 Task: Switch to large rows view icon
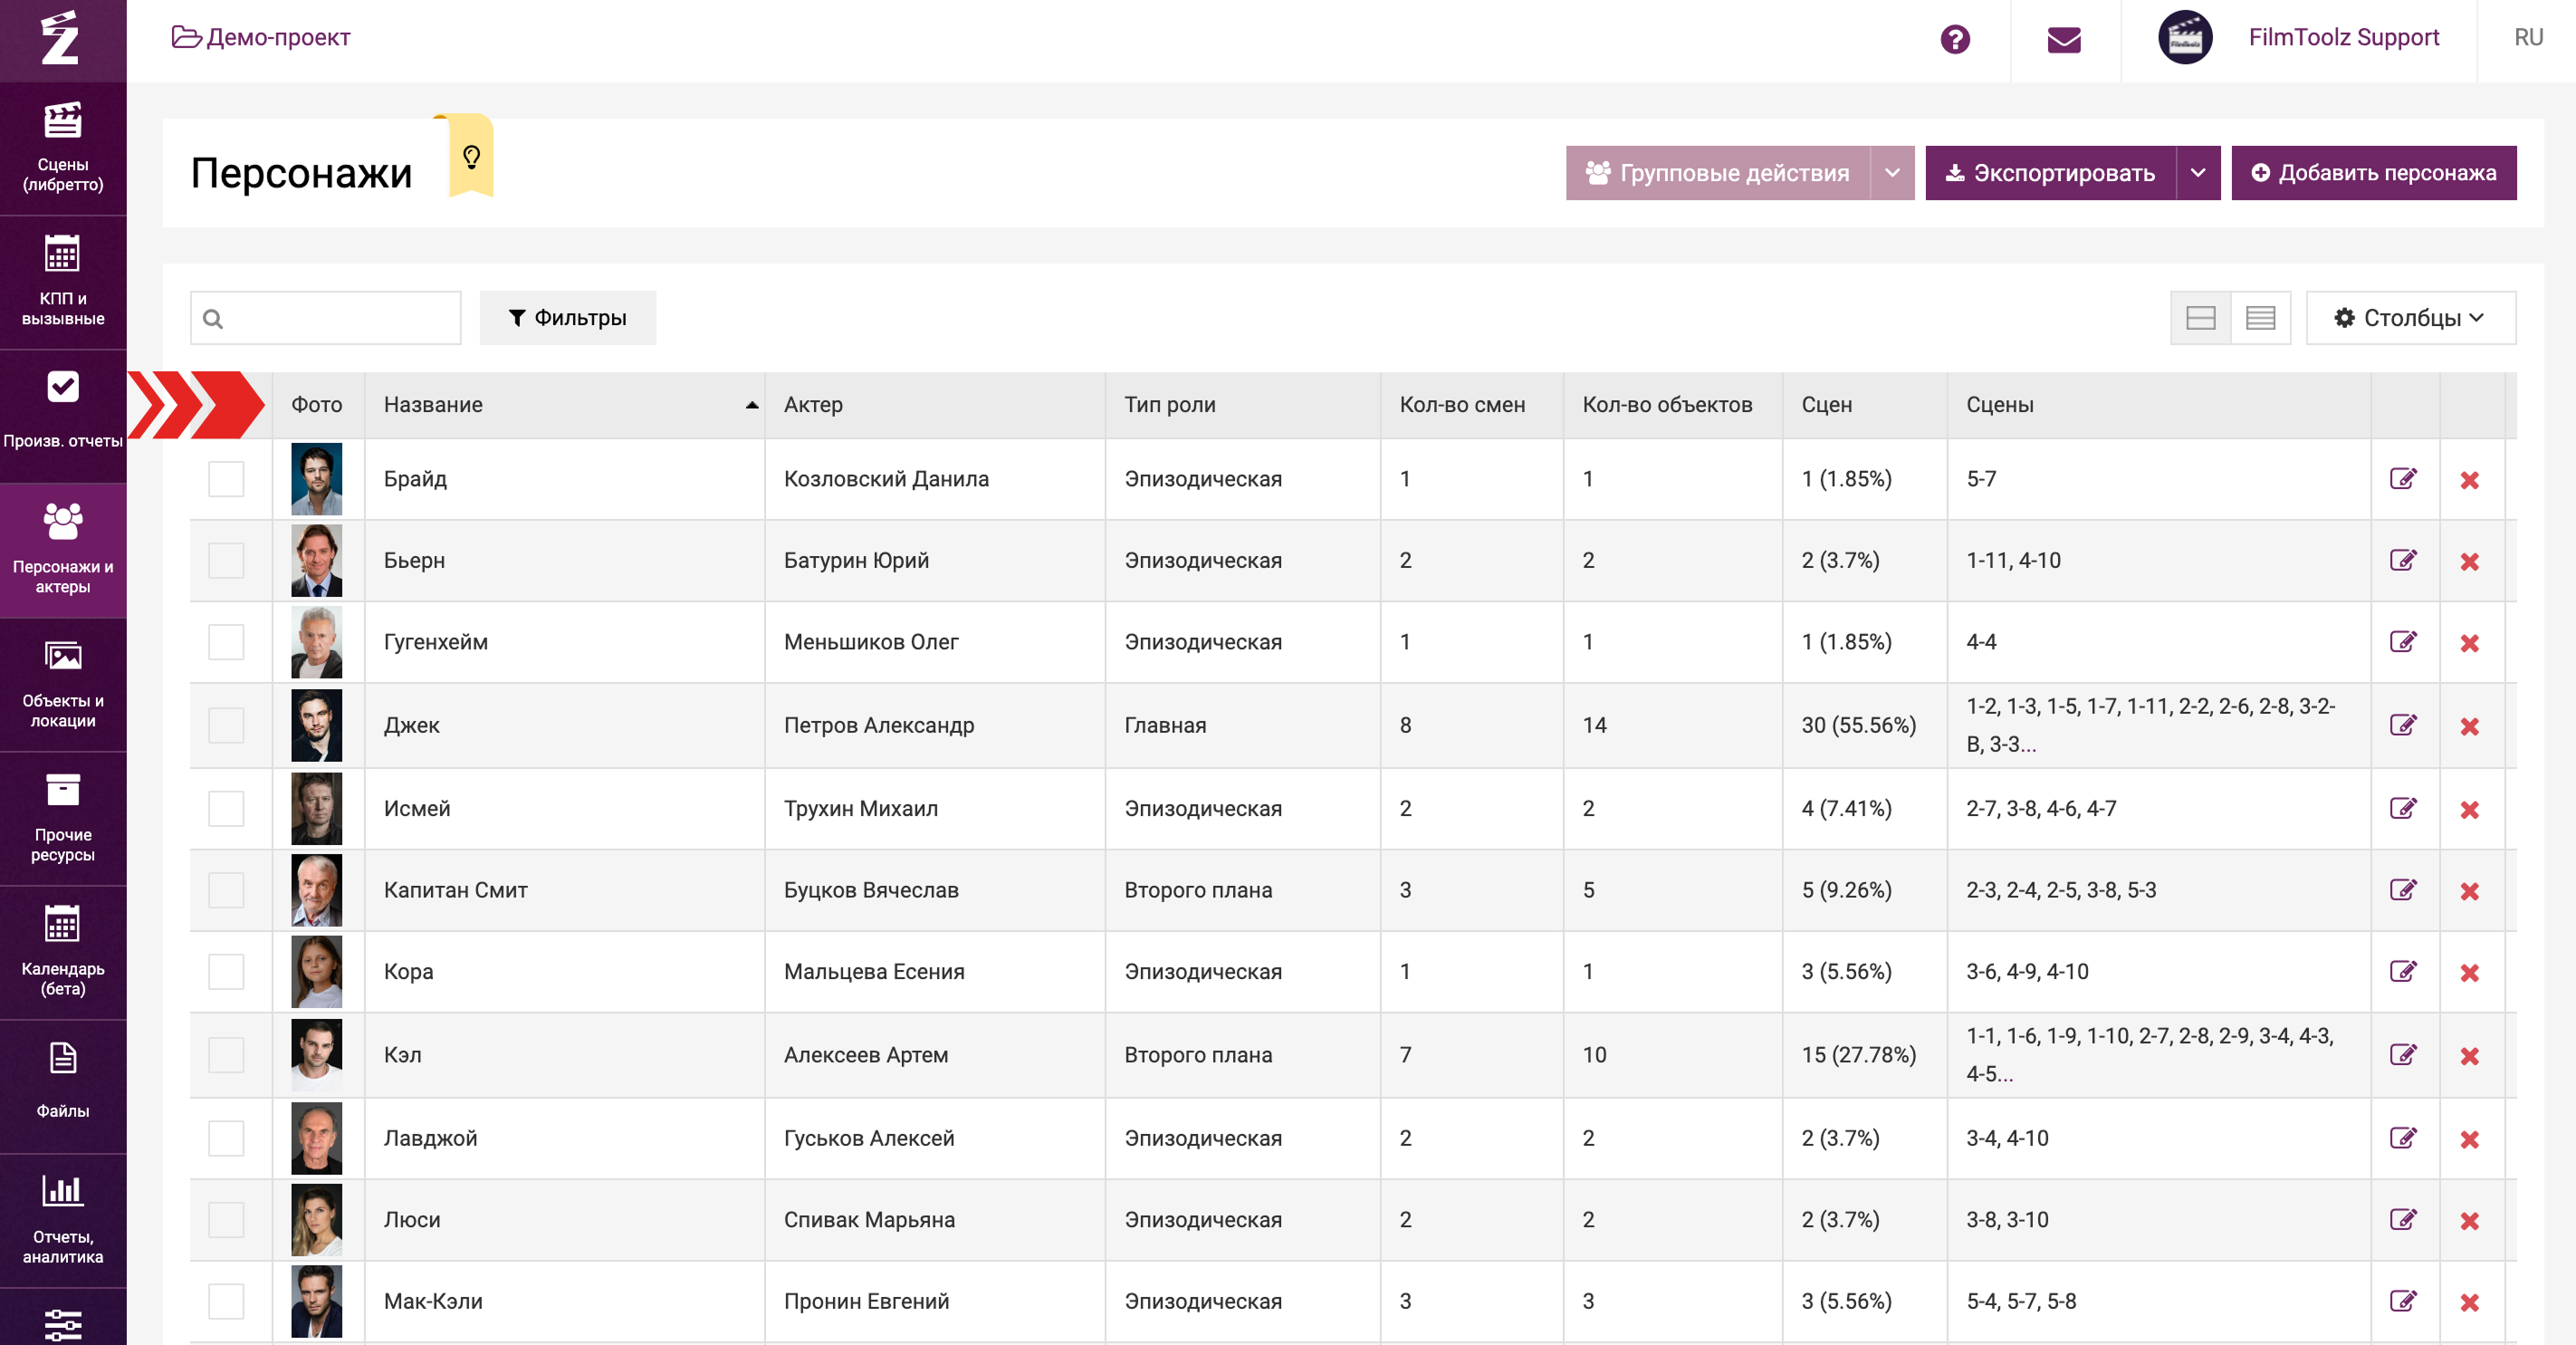[x=2200, y=318]
